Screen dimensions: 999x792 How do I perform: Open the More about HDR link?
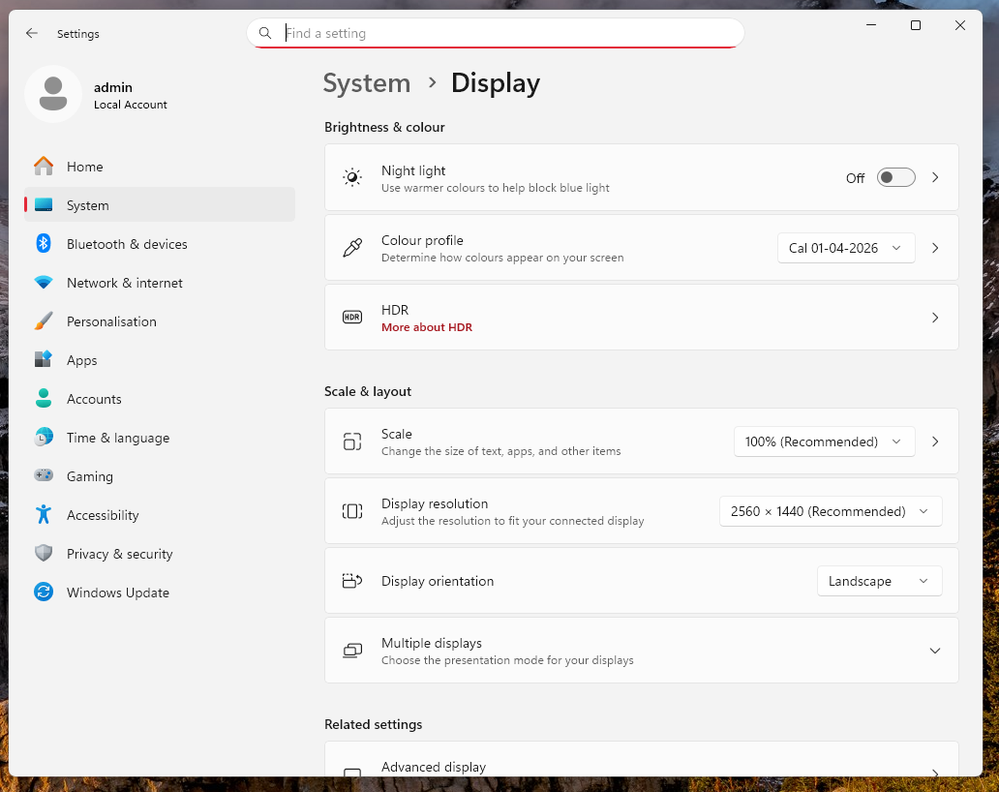click(426, 327)
